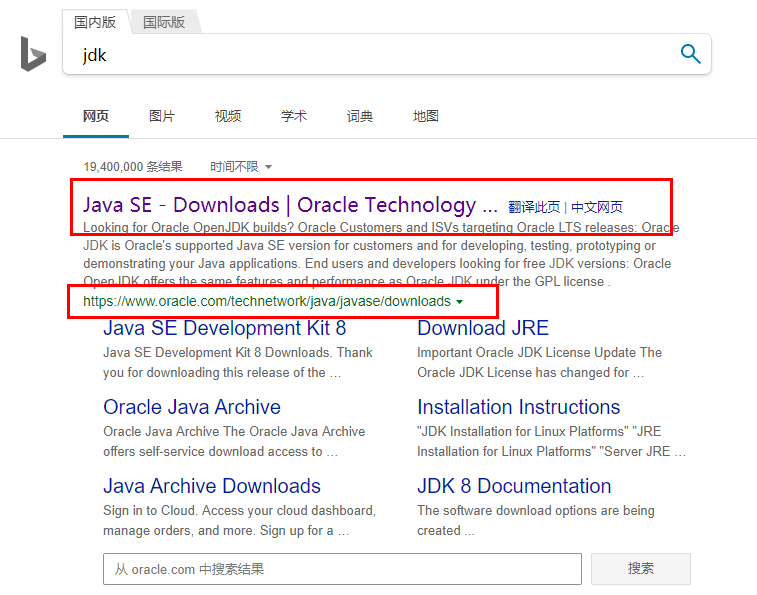Select the 网页 results tab
757x595 pixels.
pos(96,116)
